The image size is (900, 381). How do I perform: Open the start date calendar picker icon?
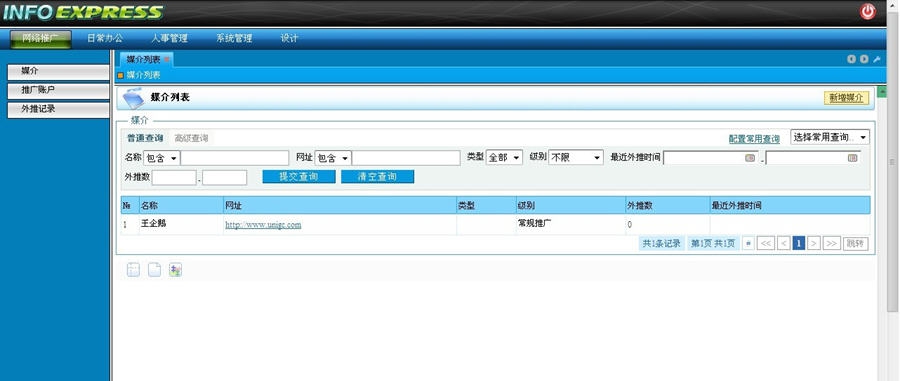point(750,158)
